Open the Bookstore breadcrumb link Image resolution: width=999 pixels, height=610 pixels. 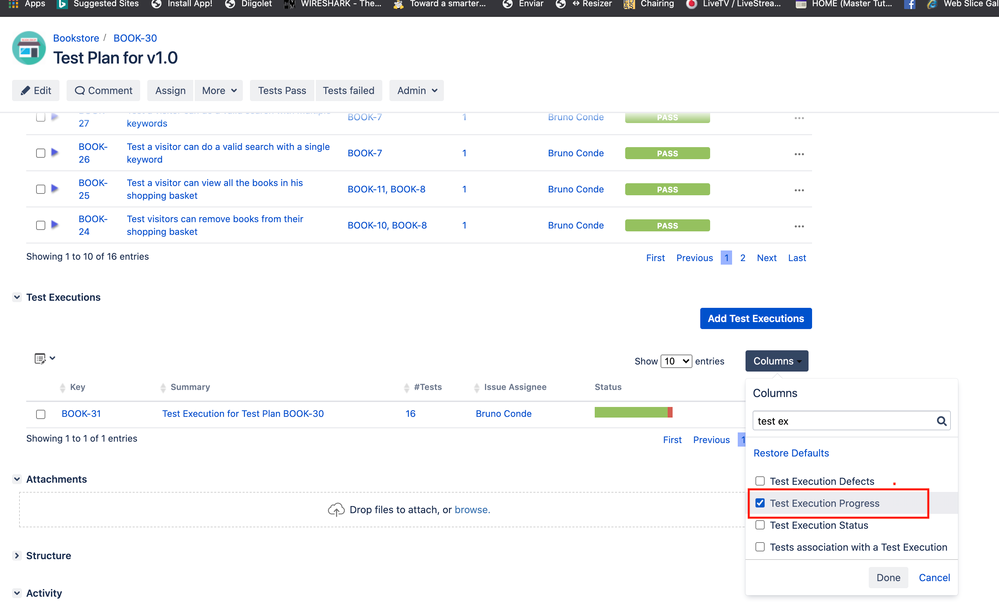point(76,38)
